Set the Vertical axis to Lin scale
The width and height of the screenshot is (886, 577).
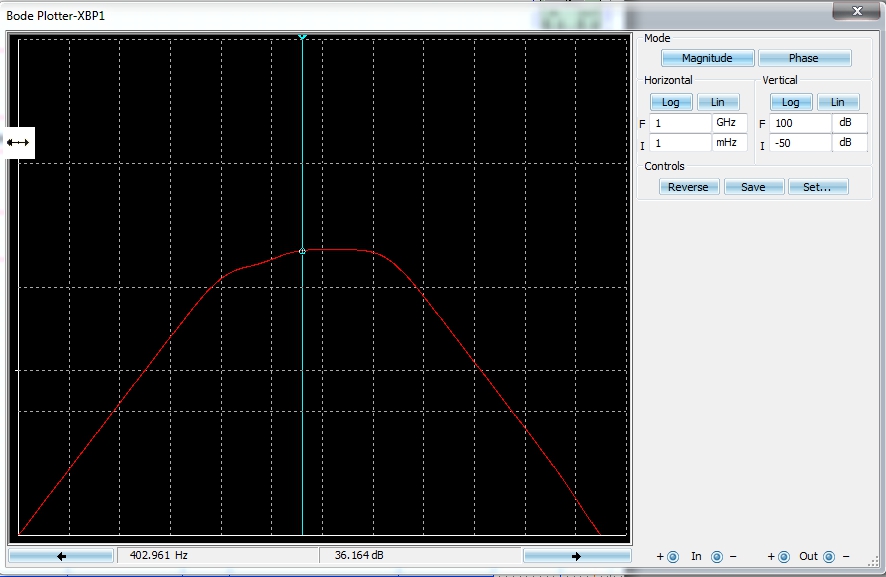coord(838,102)
